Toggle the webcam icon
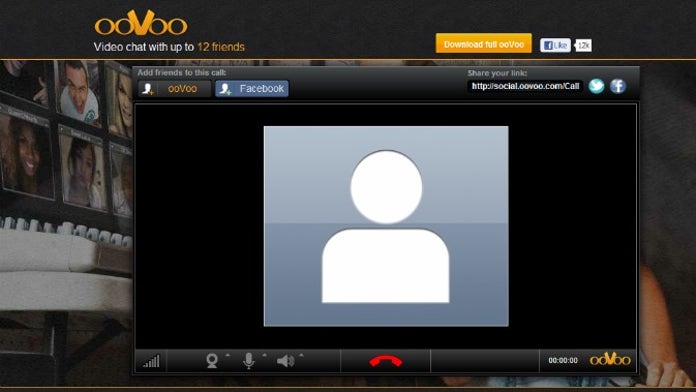This screenshot has width=696, height=392. pos(212,361)
